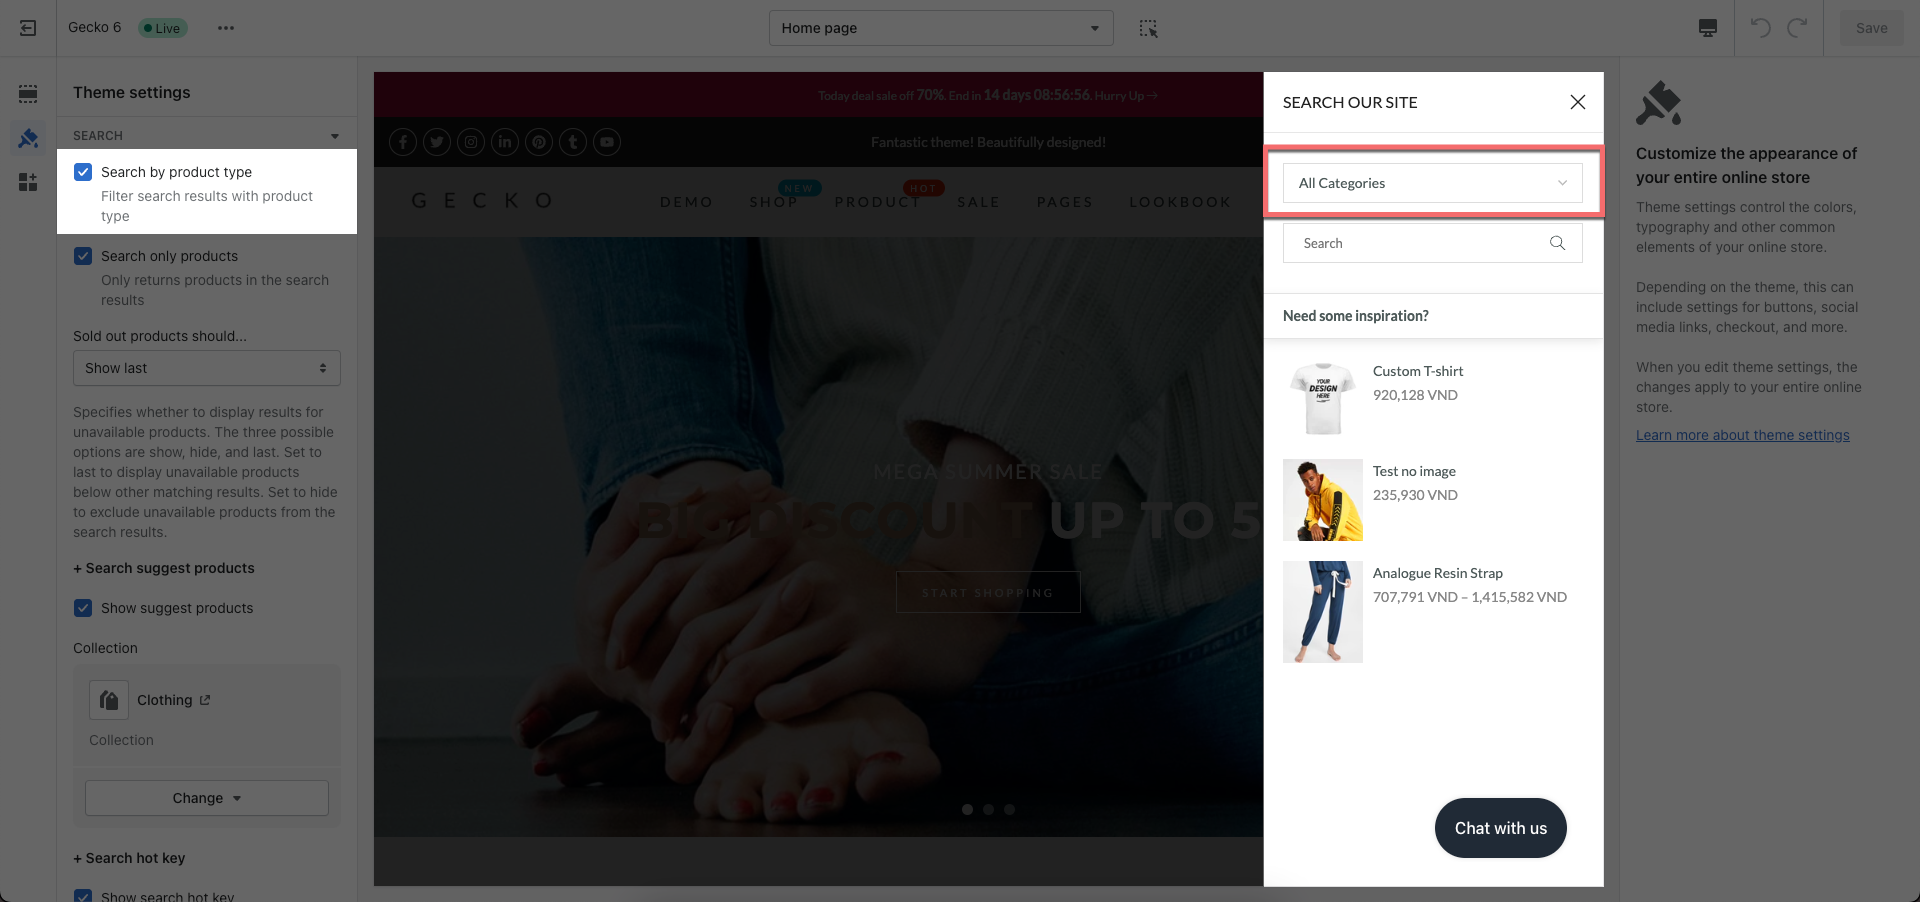Open the LOOKBOOK menu item
Image resolution: width=1920 pixels, height=902 pixels.
(1180, 202)
